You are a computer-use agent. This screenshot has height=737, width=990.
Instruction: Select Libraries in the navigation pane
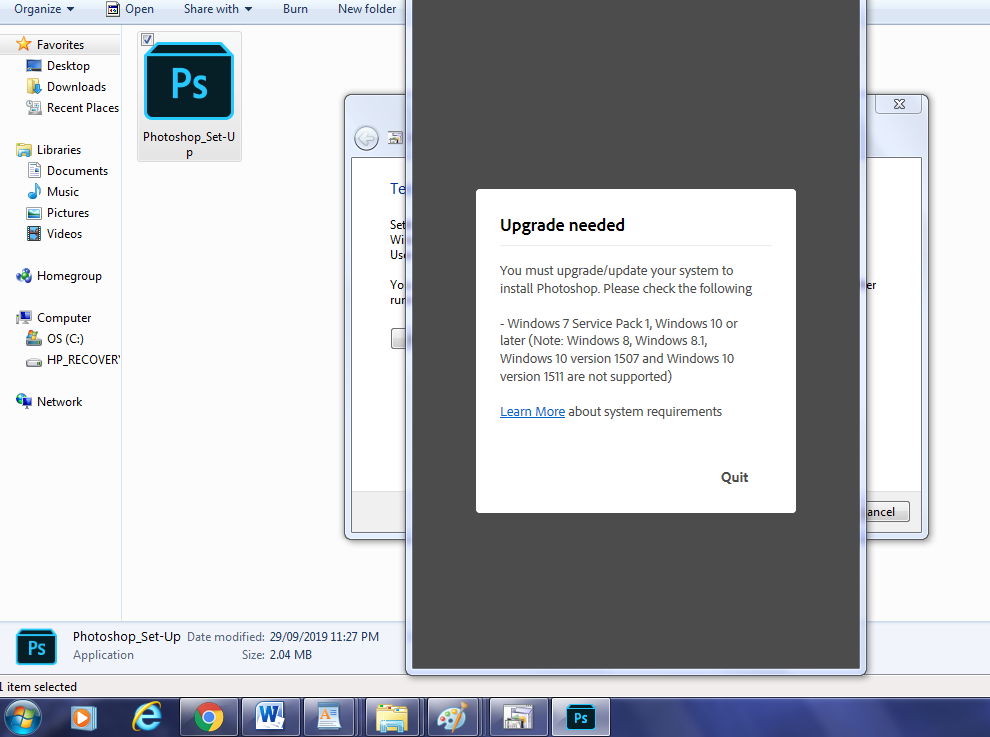(59, 150)
